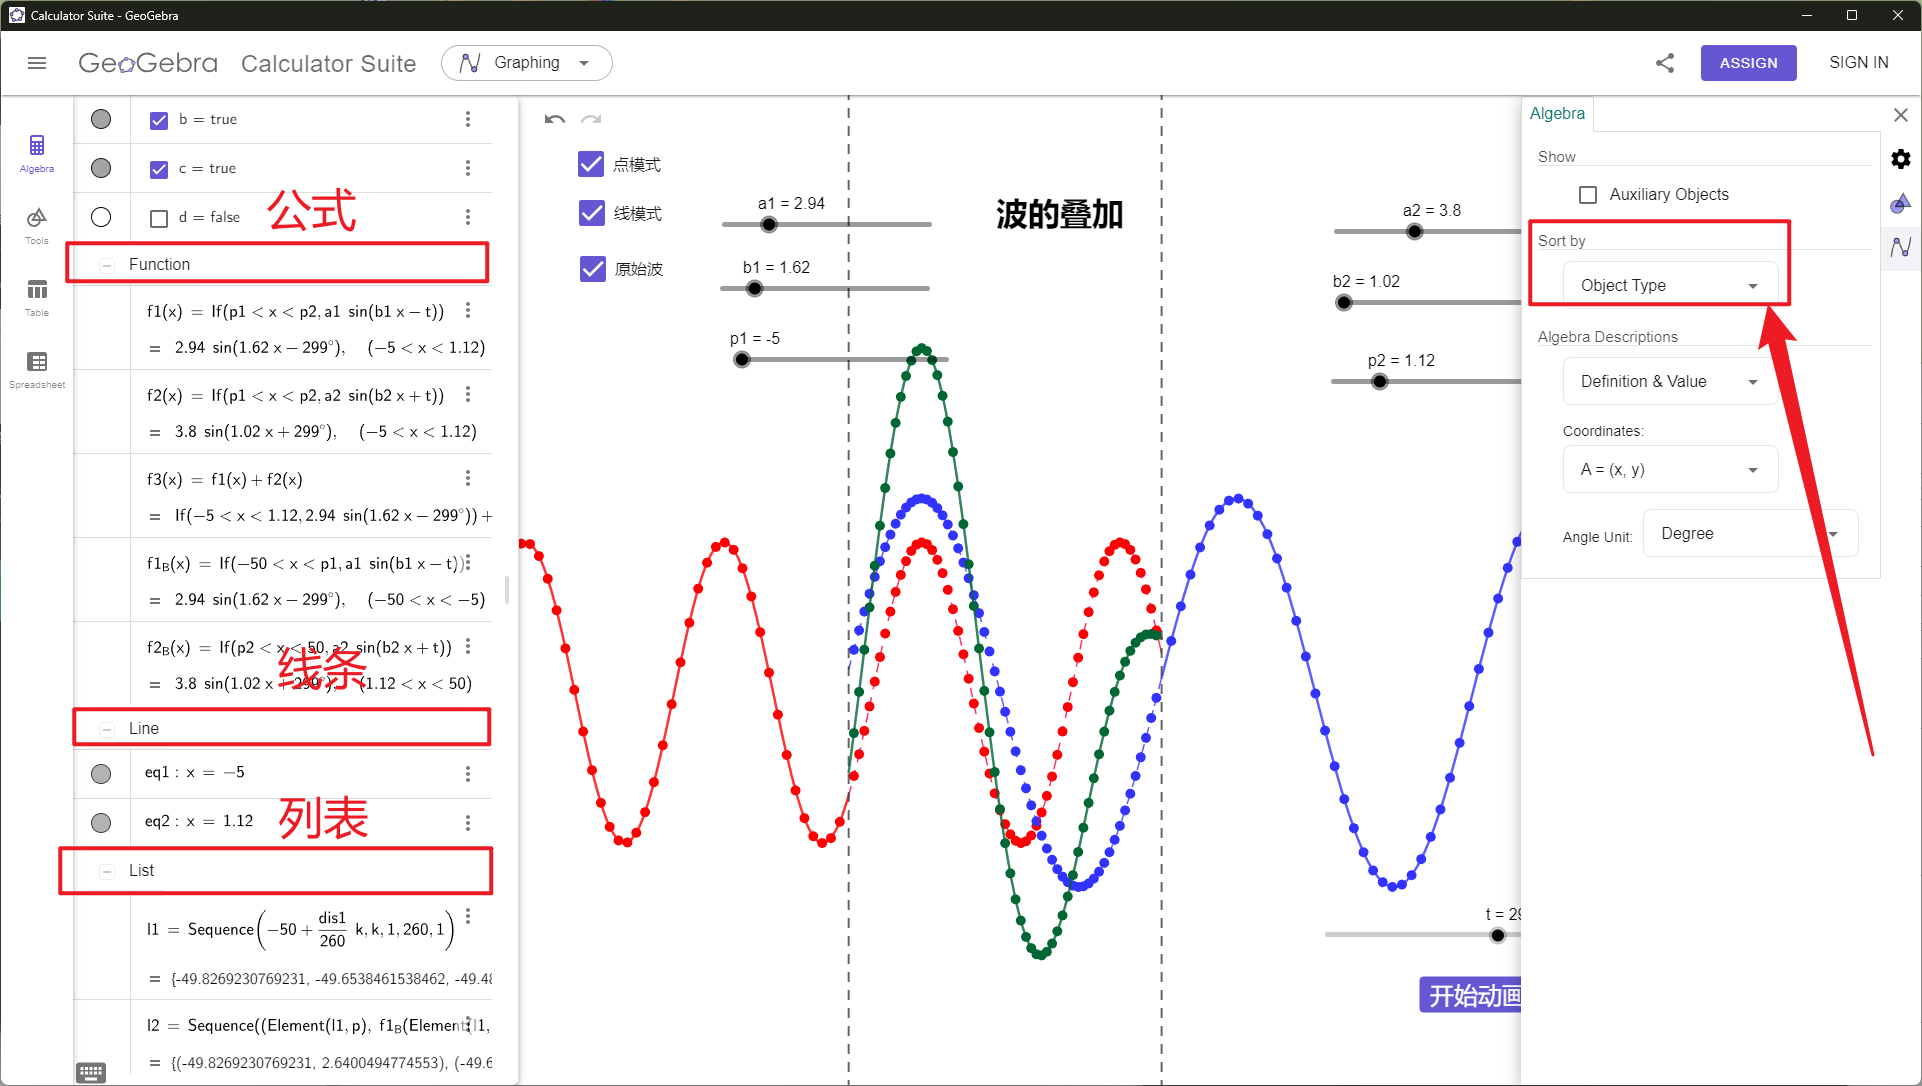The width and height of the screenshot is (1922, 1086).
Task: Open the Spreadsheet view icon
Action: coord(37,368)
